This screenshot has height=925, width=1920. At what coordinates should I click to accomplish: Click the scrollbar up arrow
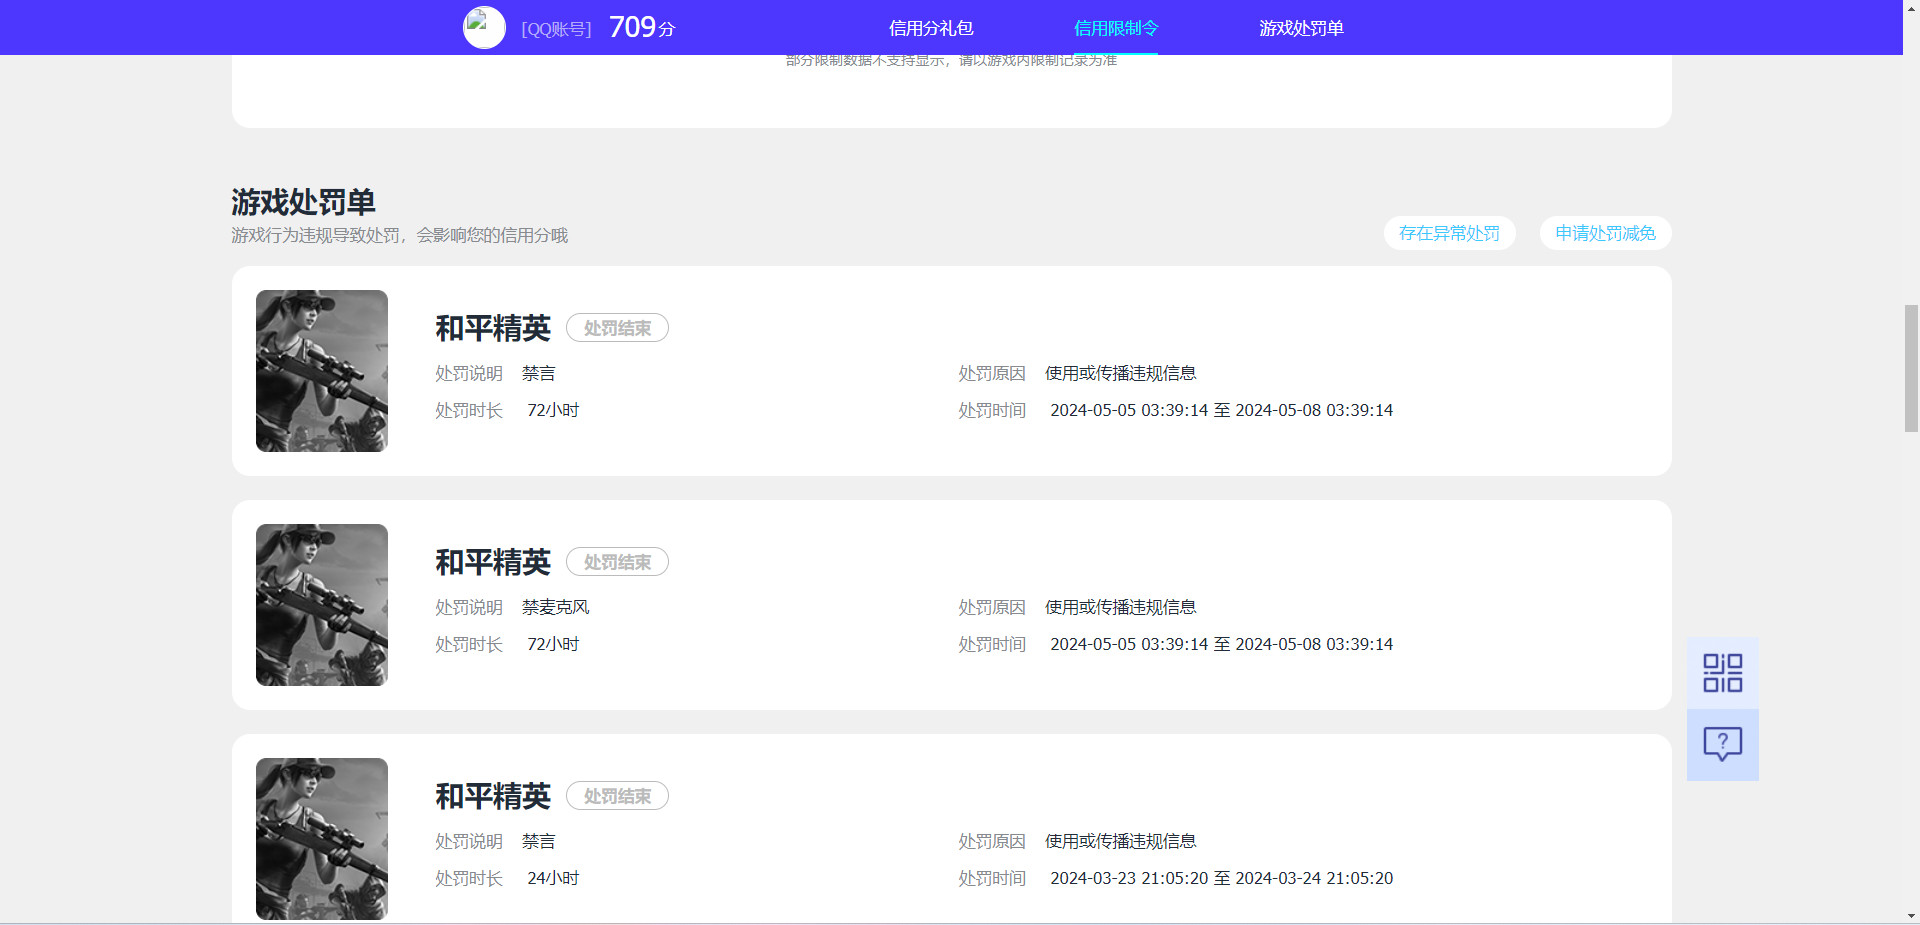[x=1911, y=7]
